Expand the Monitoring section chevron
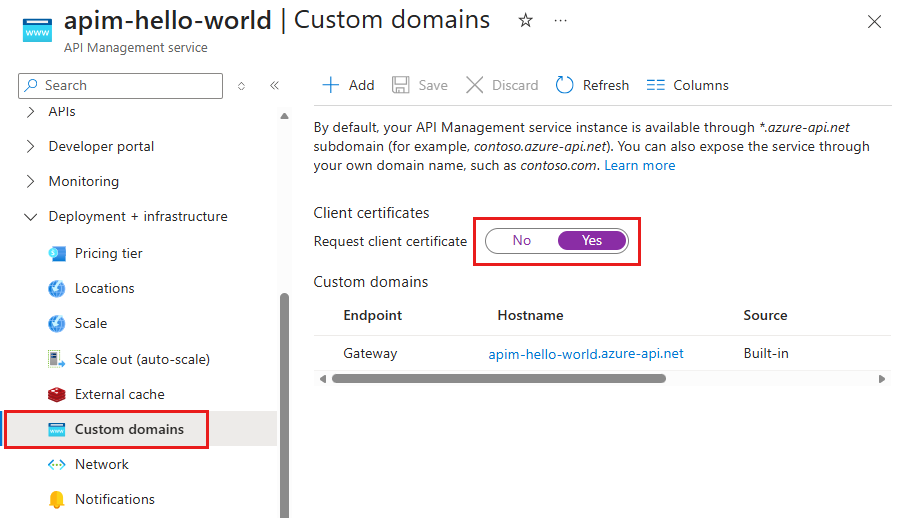Image resolution: width=914 pixels, height=518 pixels. coord(31,181)
